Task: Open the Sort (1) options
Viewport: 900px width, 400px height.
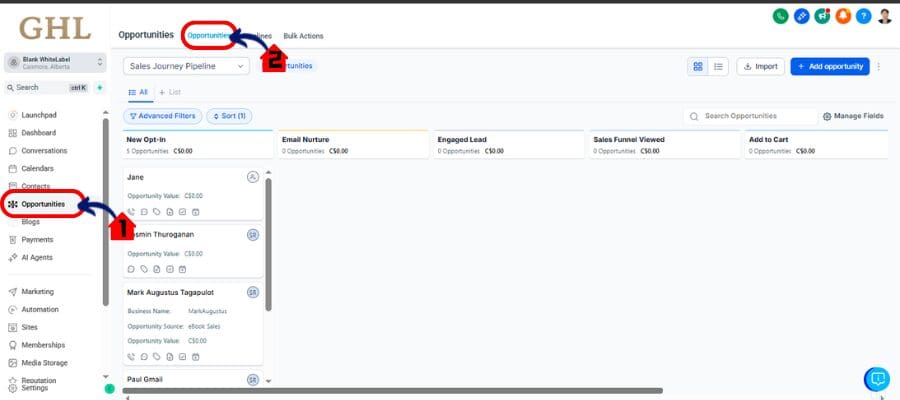Action: pos(229,116)
